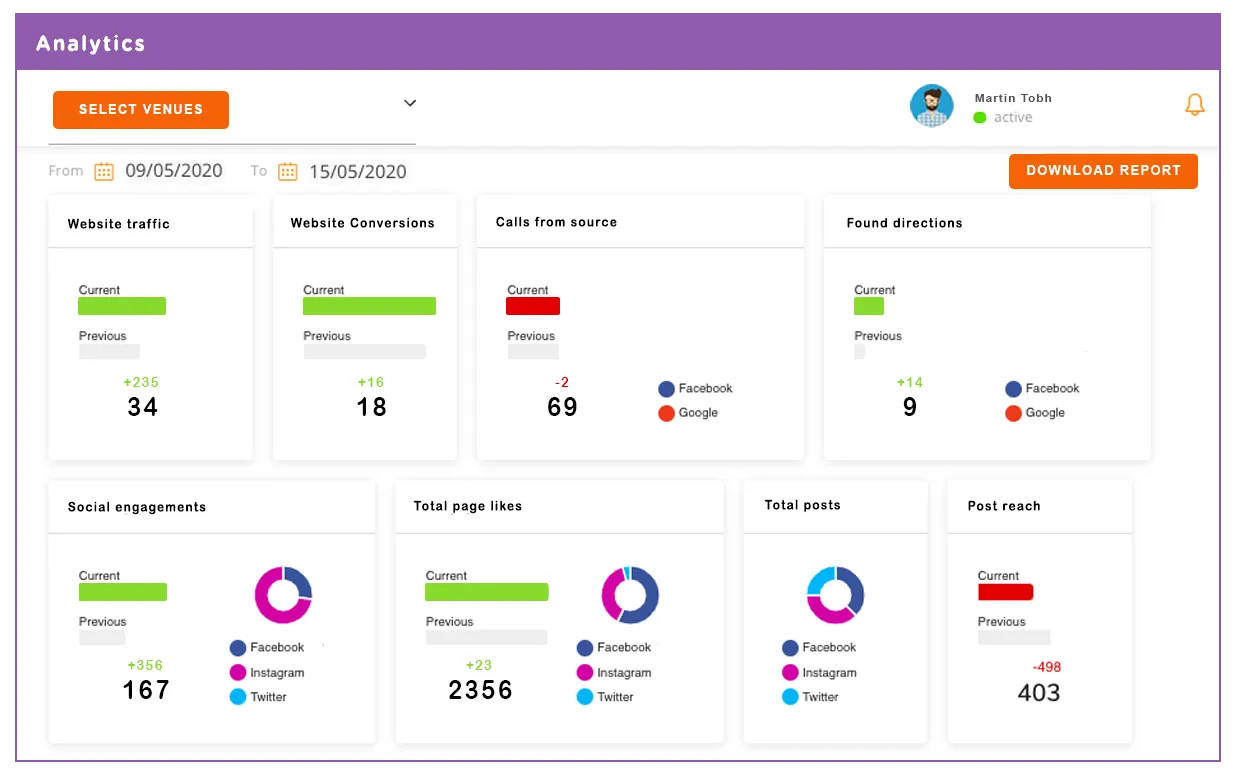Click the green Current bar in Website traffic
The image size is (1236, 774).
coord(121,306)
